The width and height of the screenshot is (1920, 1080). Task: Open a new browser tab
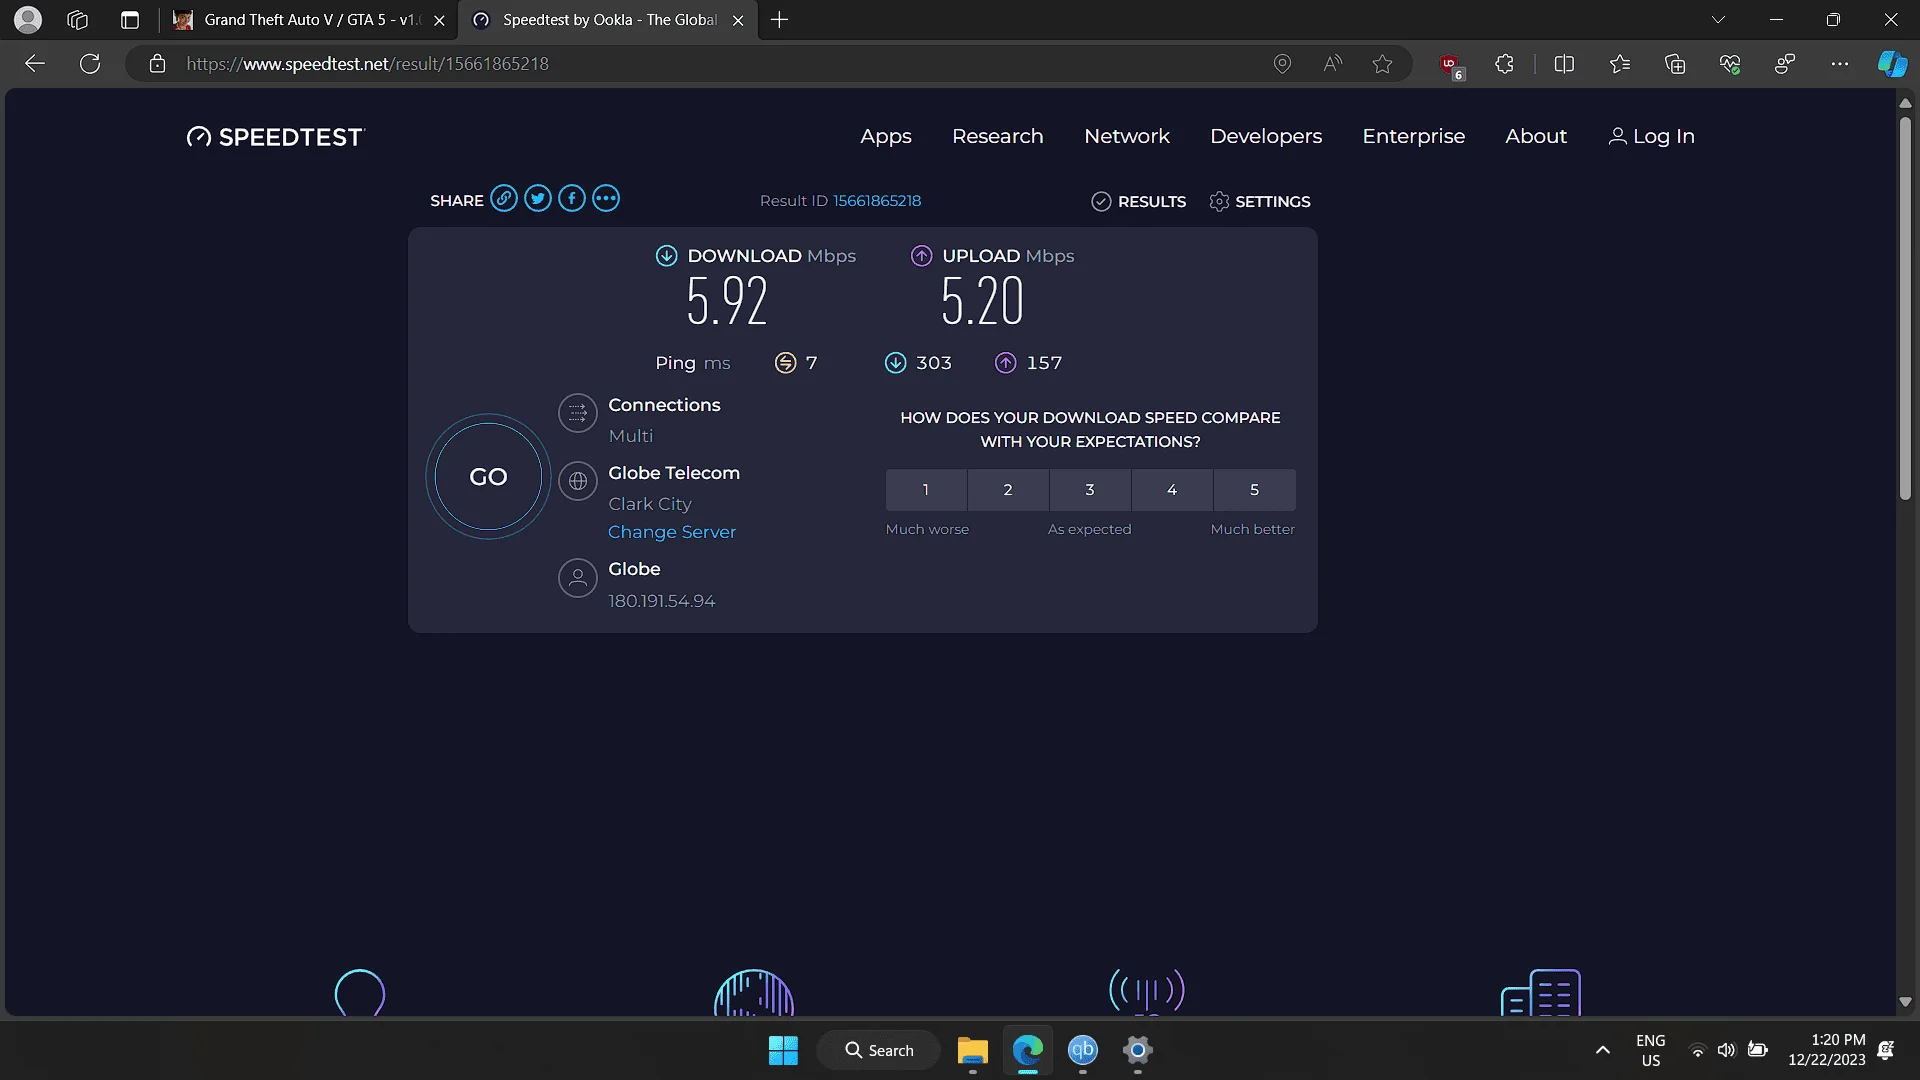tap(780, 20)
